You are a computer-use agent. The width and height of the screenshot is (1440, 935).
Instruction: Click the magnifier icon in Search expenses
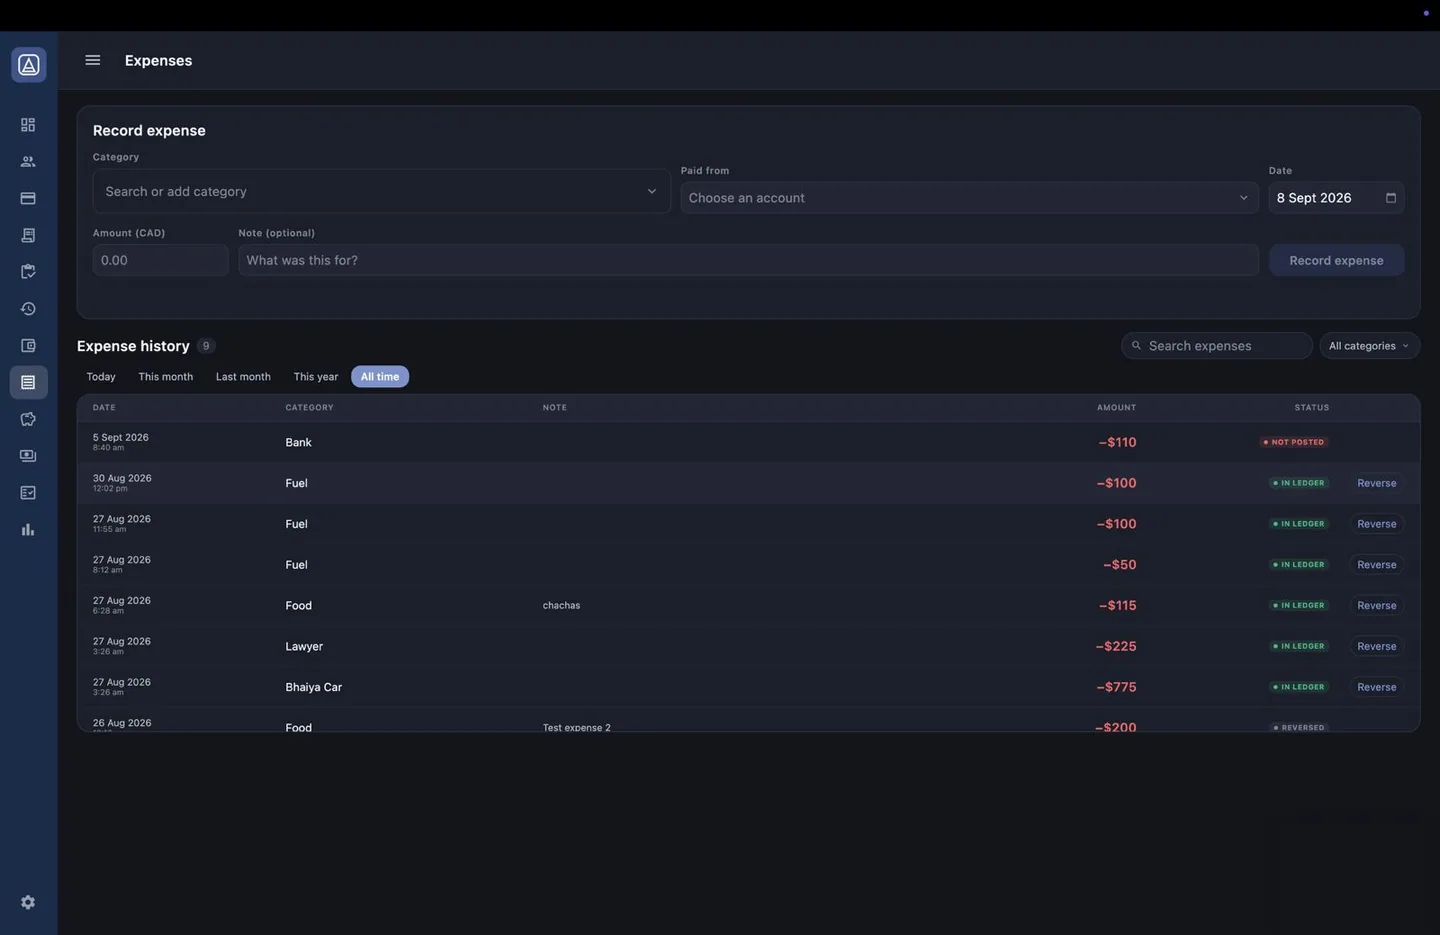point(1136,346)
